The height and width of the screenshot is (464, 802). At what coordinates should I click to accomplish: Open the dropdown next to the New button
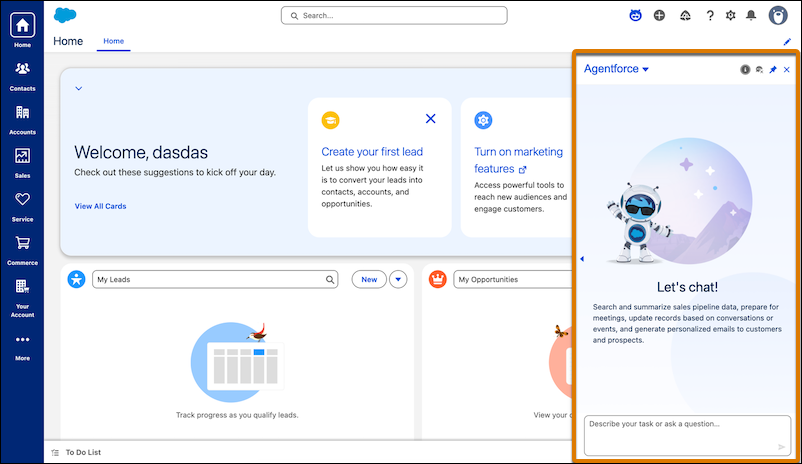click(398, 279)
